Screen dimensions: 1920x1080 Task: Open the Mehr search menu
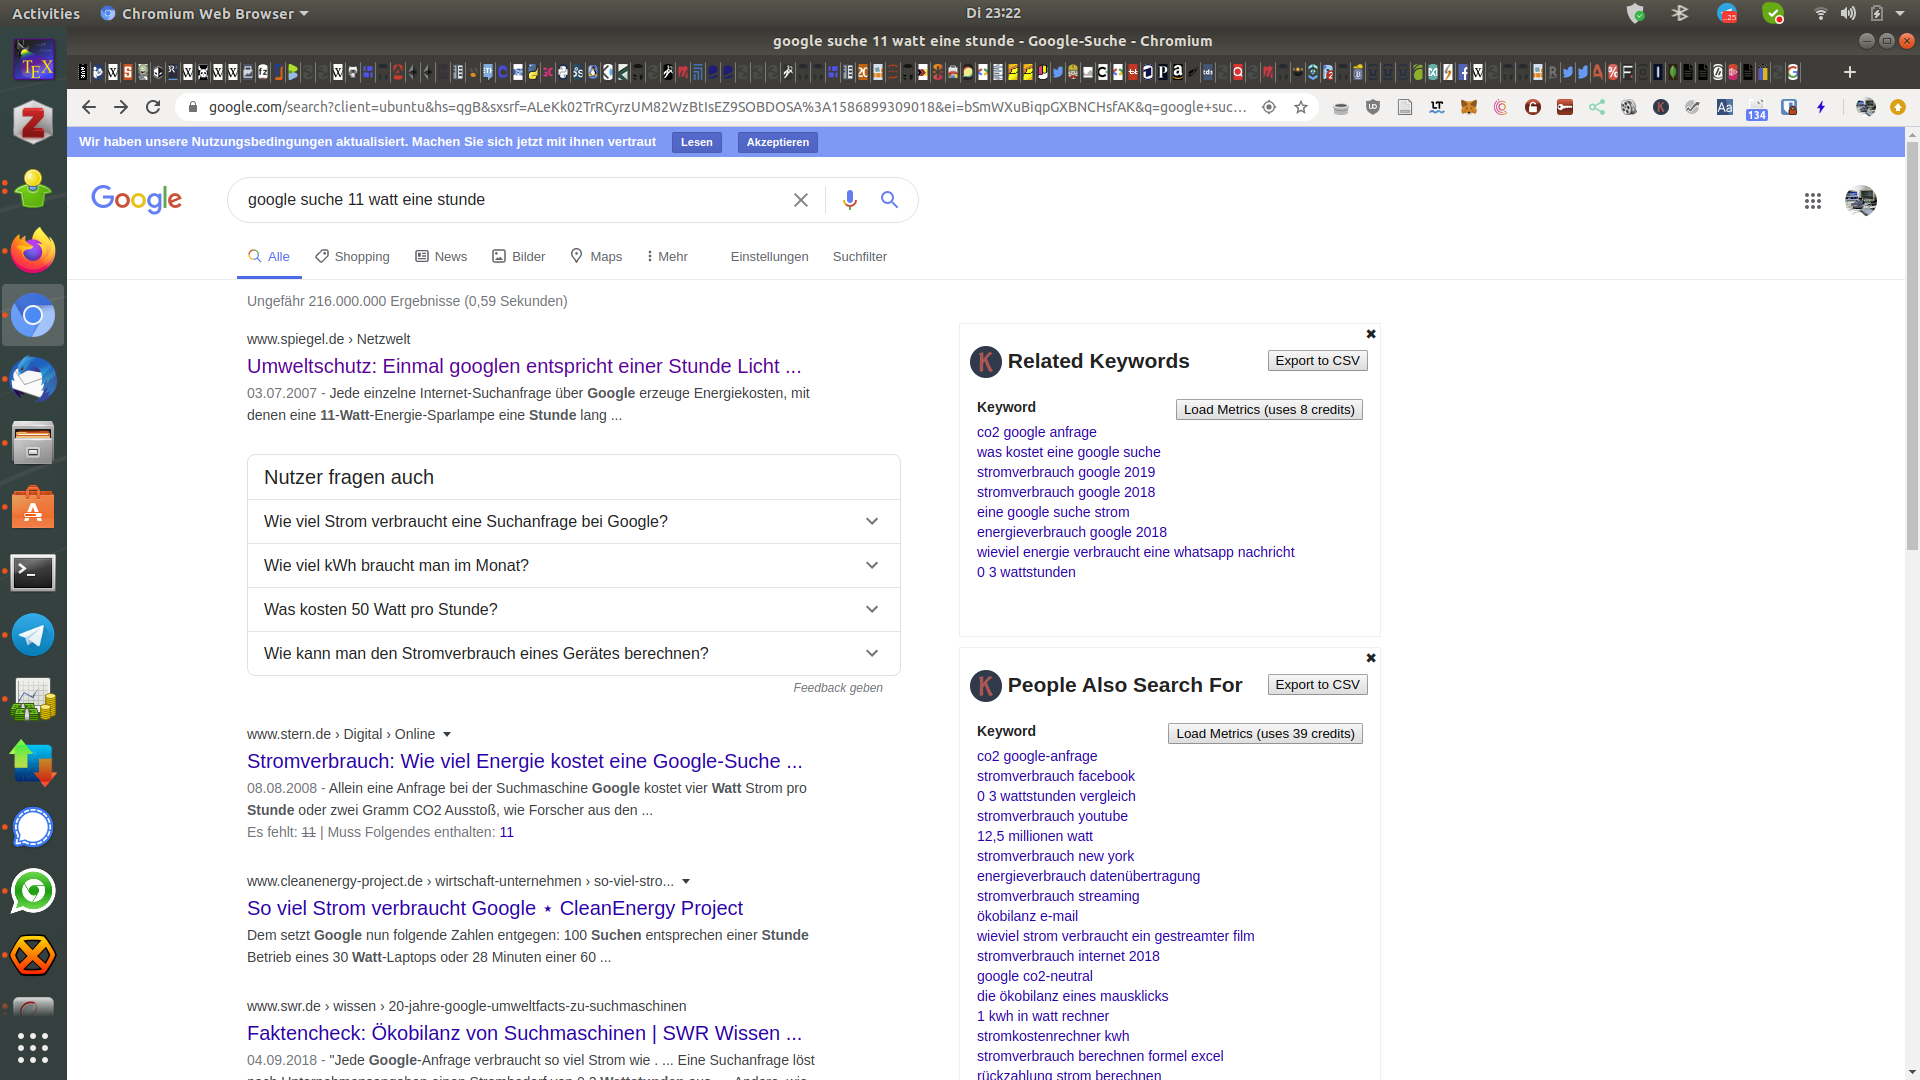(x=667, y=257)
